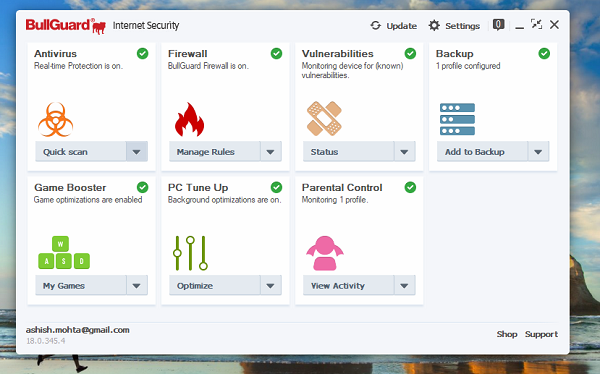Expand the Status dropdown arrow
This screenshot has width=600, height=374.
404,152
